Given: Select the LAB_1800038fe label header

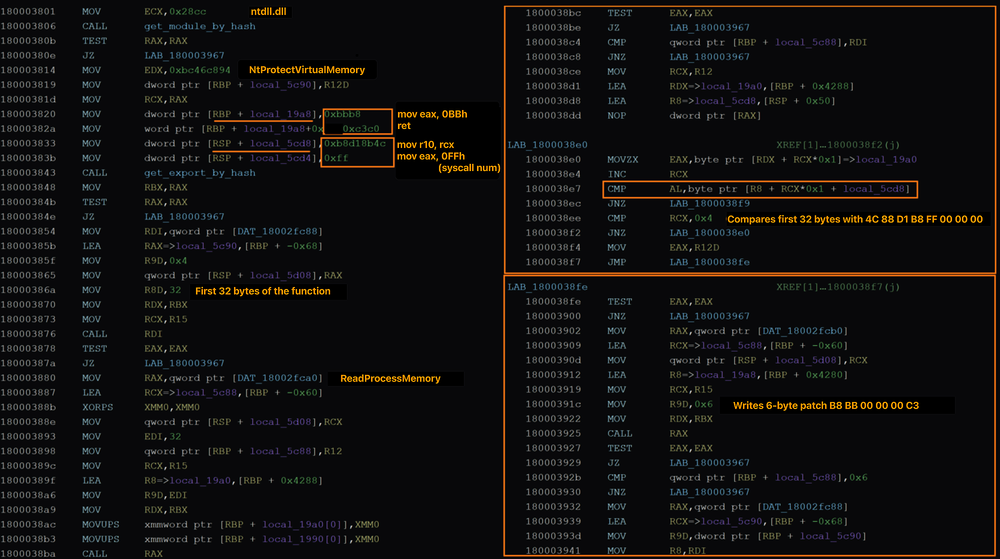Looking at the screenshot, I should pyautogui.click(x=547, y=286).
